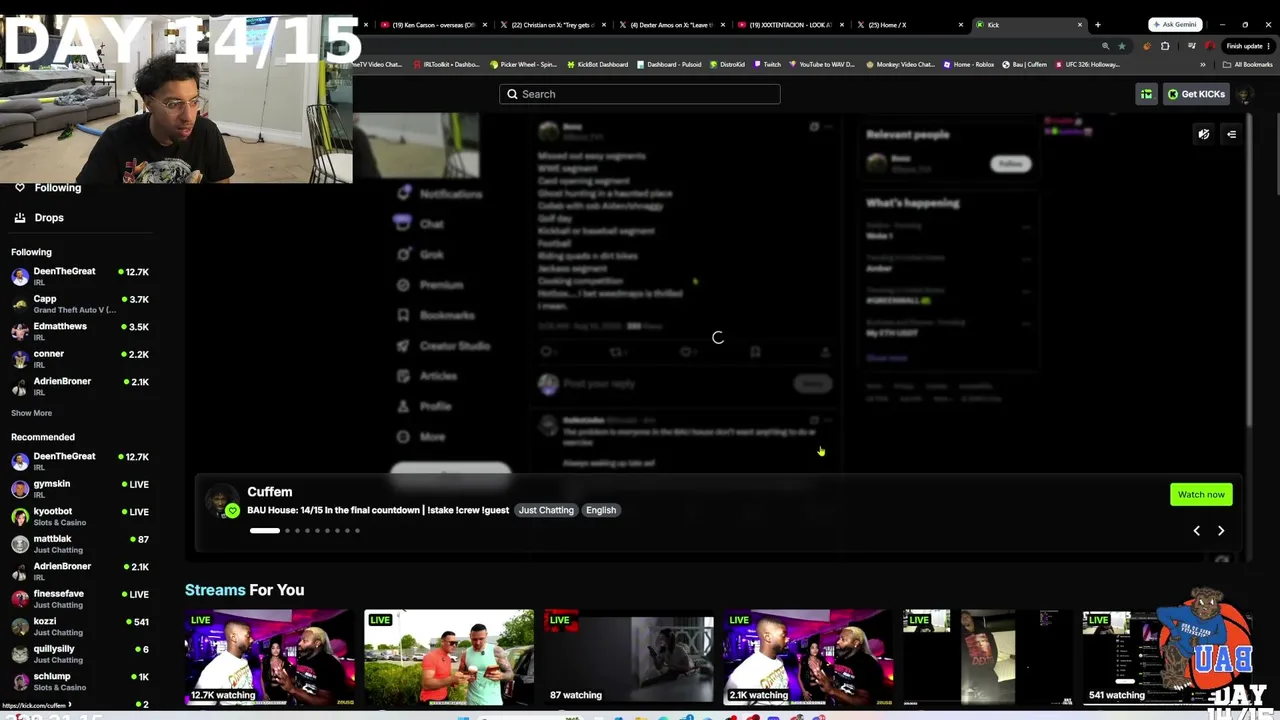Open kozzi avatar in Recommended list
Image resolution: width=1280 pixels, height=720 pixels.
pos(20,626)
